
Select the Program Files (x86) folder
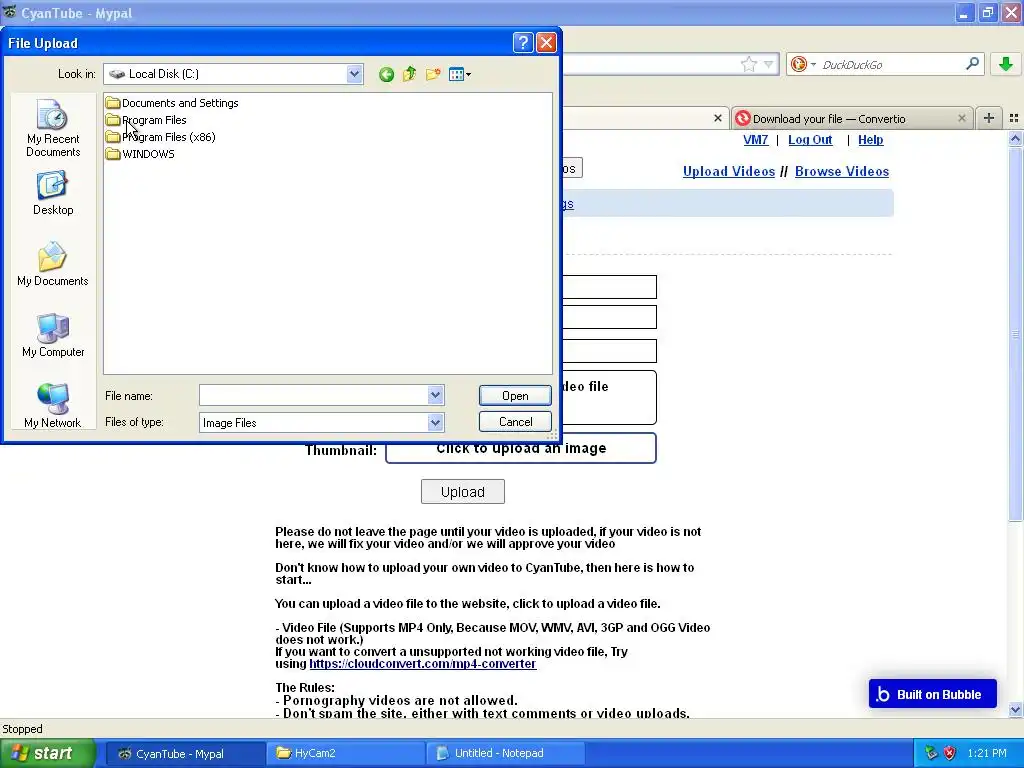tap(161, 136)
